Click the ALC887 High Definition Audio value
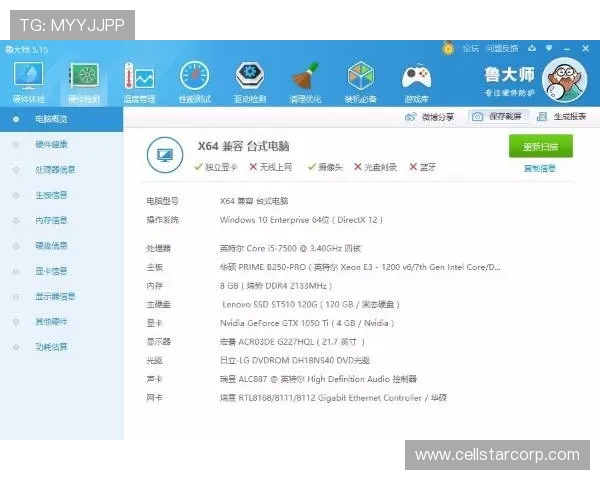 (318, 379)
